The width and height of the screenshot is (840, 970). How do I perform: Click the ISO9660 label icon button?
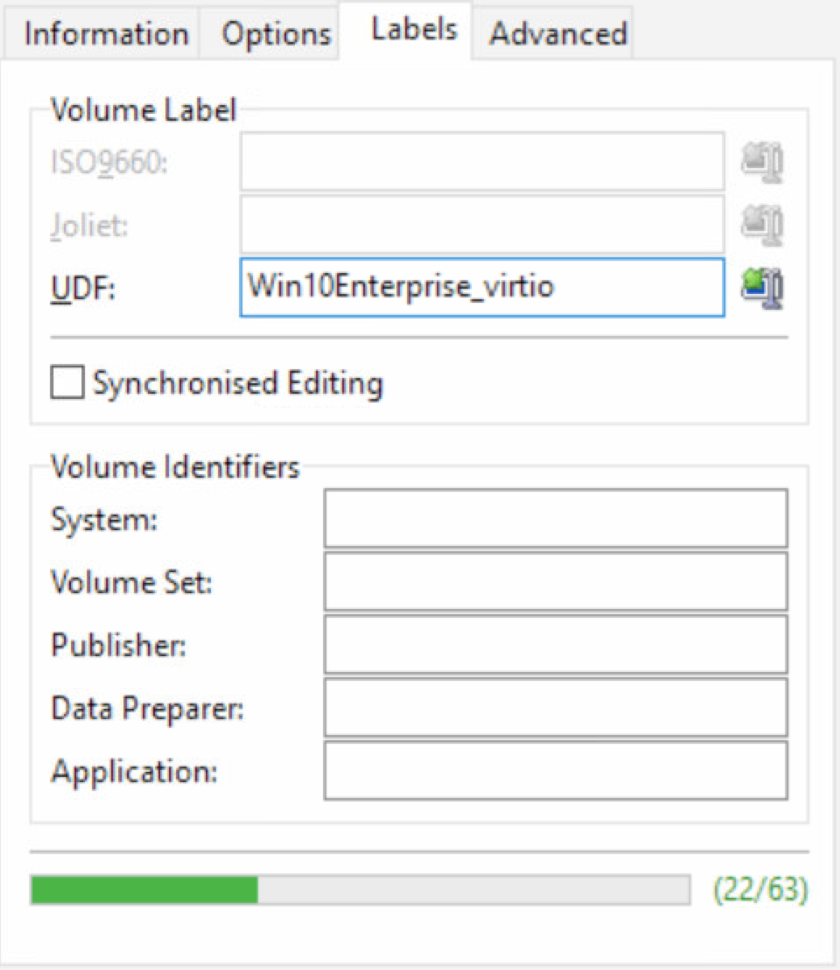pyautogui.click(x=762, y=162)
